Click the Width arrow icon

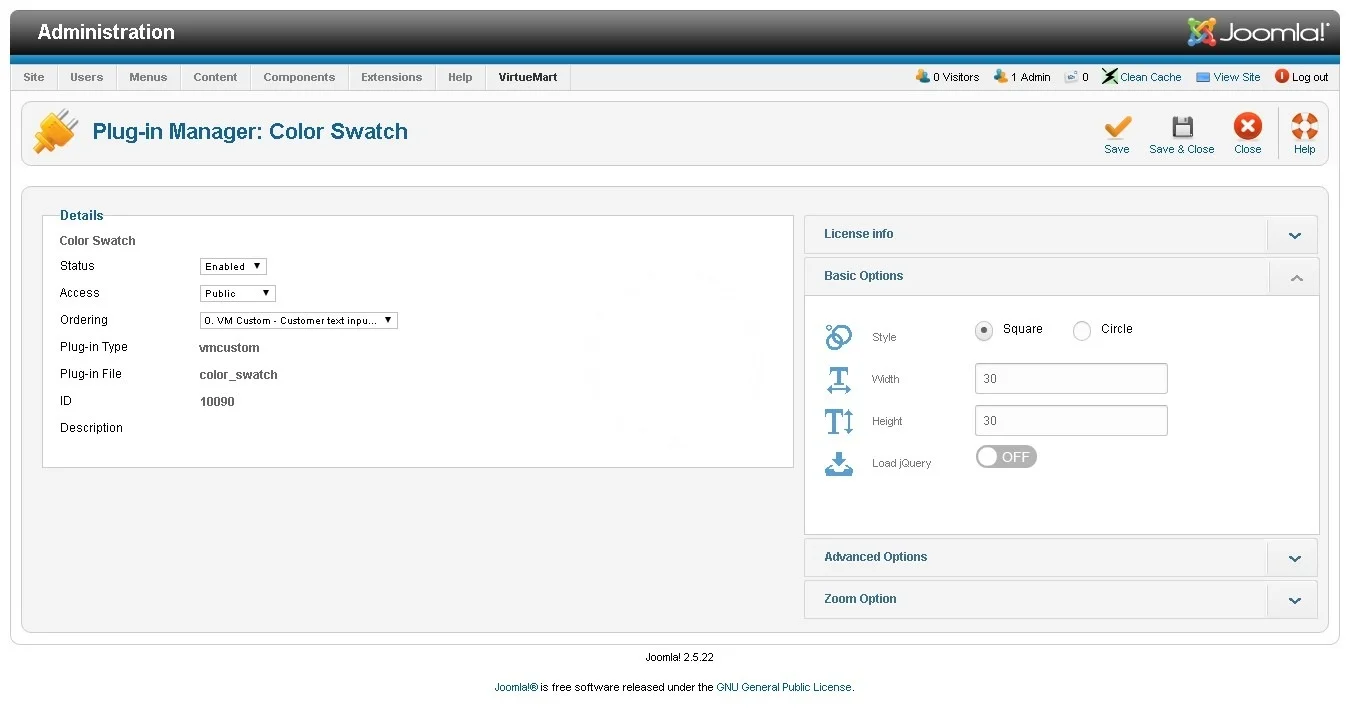tap(839, 379)
